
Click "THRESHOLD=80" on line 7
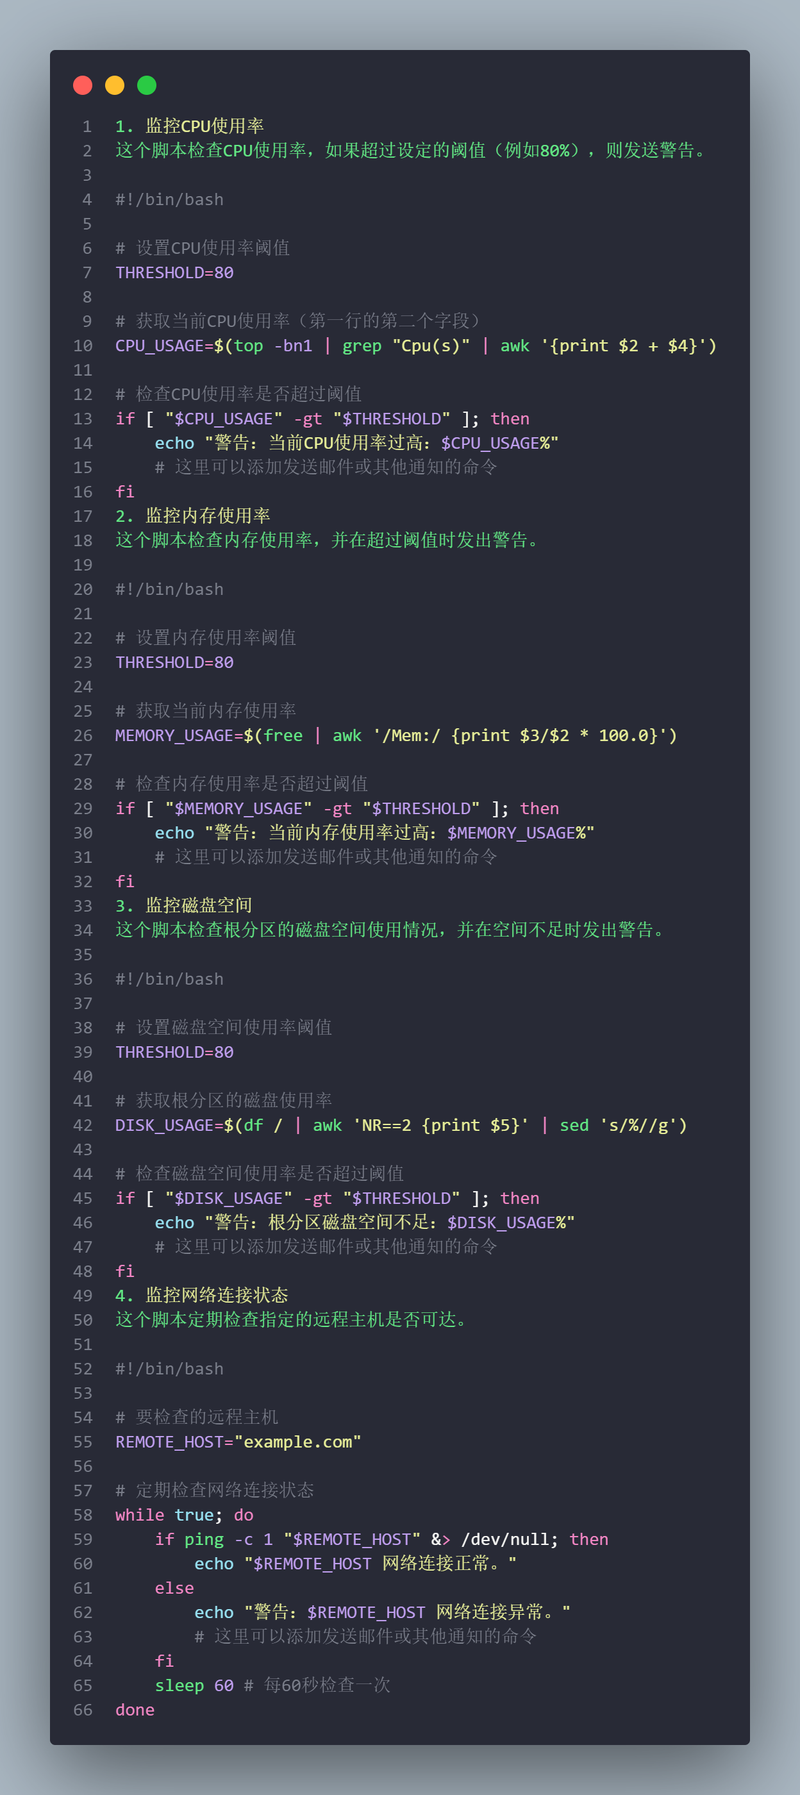click(174, 272)
